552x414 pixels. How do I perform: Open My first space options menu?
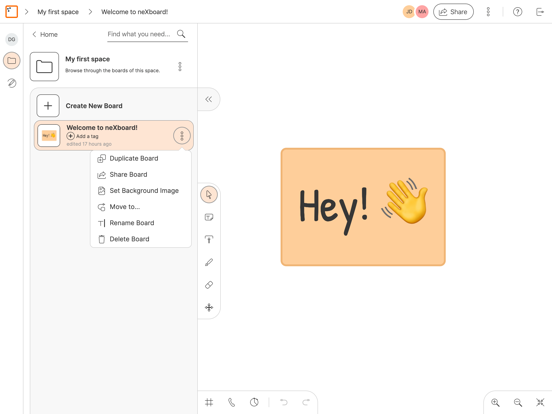click(x=180, y=67)
